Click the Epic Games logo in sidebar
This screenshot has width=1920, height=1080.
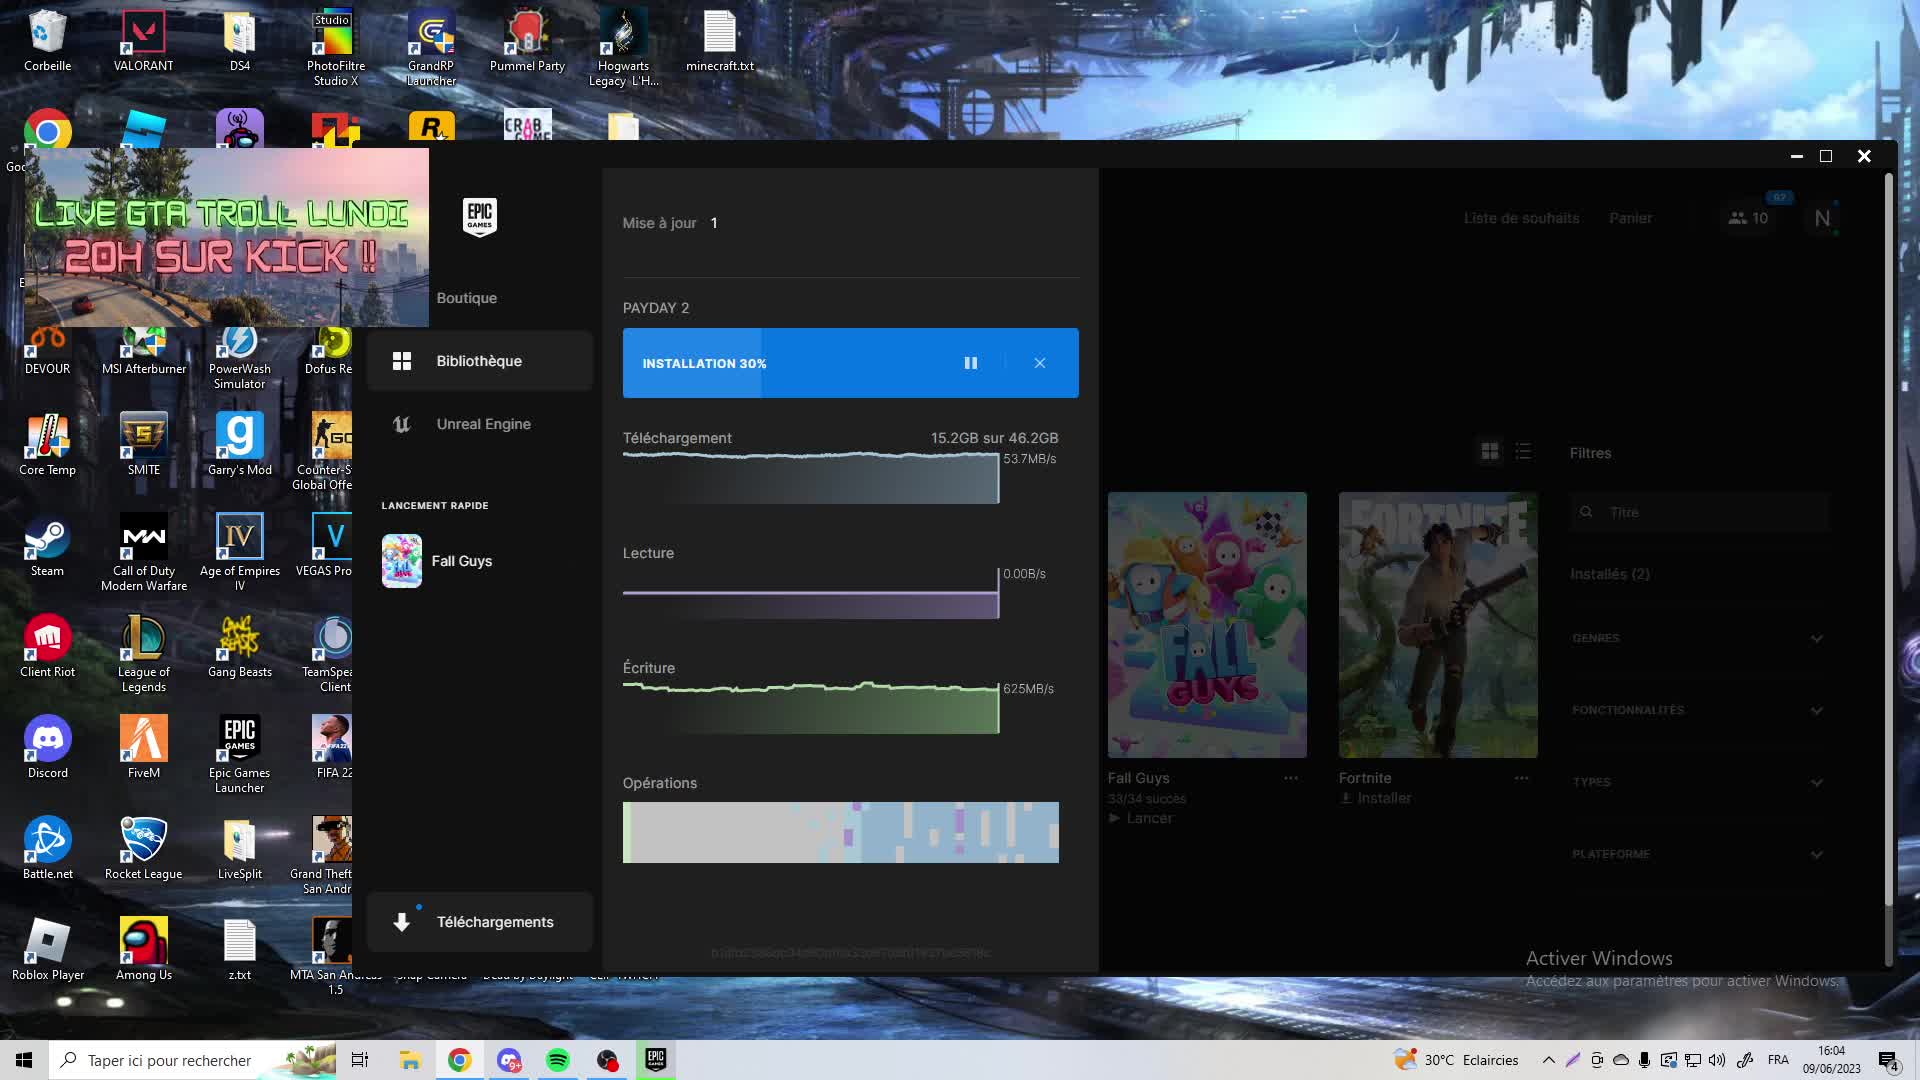point(480,216)
